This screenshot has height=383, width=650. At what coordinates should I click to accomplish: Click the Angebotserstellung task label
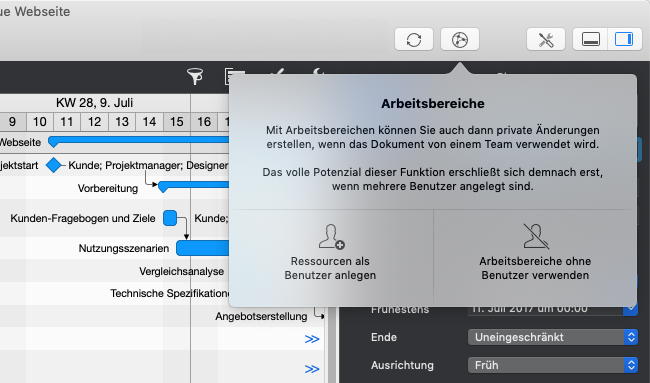261,316
